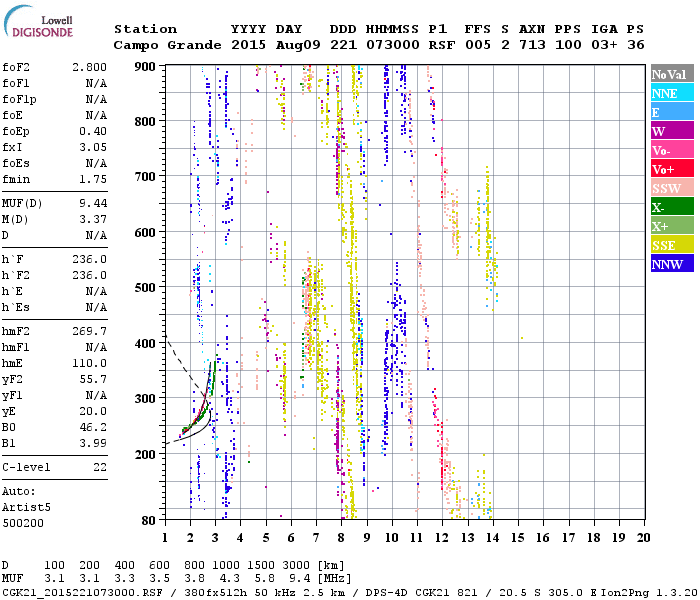Click the 15 label on frequency axis
Screen dimensions: 700x600
[518, 538]
